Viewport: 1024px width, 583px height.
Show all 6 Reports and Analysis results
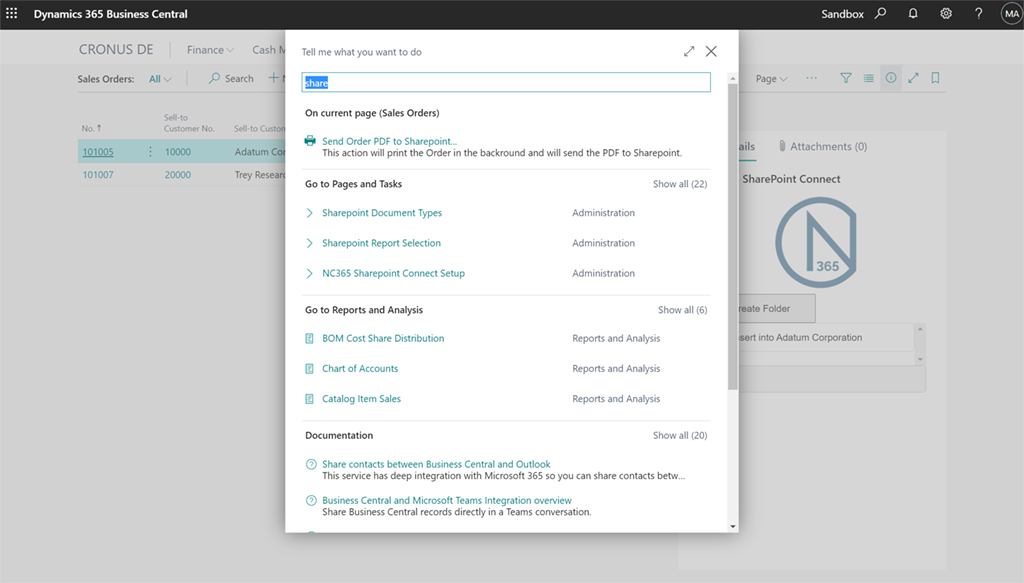point(682,310)
